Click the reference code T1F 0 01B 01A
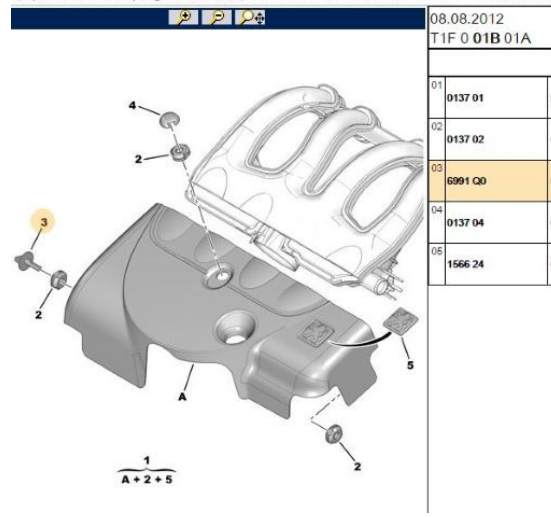This screenshot has width=551, height=517. pos(480,38)
